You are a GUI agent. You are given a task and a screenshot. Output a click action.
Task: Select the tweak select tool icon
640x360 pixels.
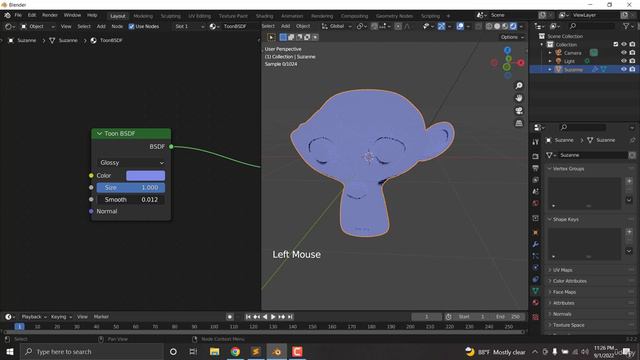pos(271,37)
